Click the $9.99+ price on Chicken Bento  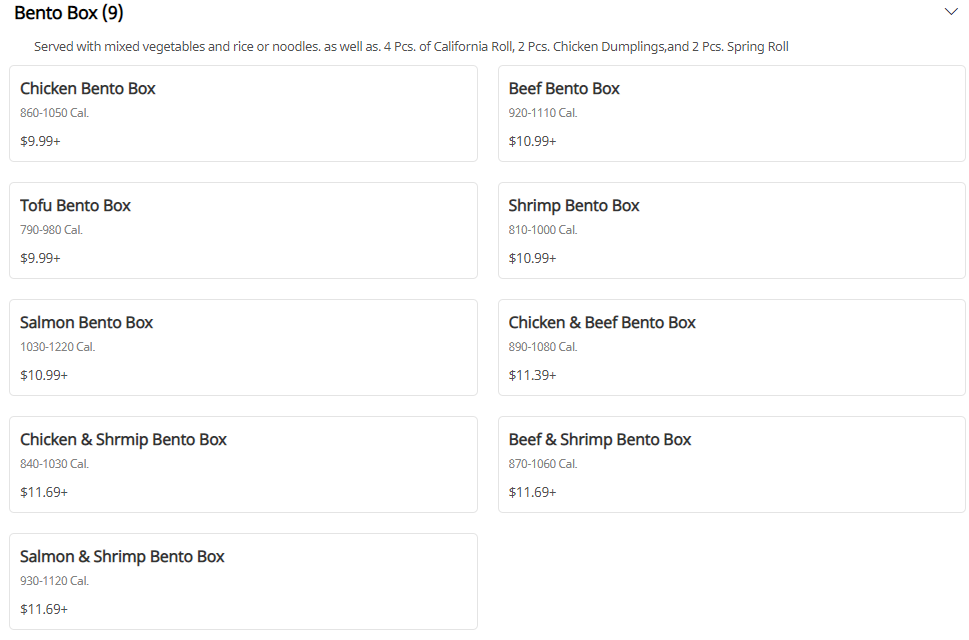coord(40,141)
